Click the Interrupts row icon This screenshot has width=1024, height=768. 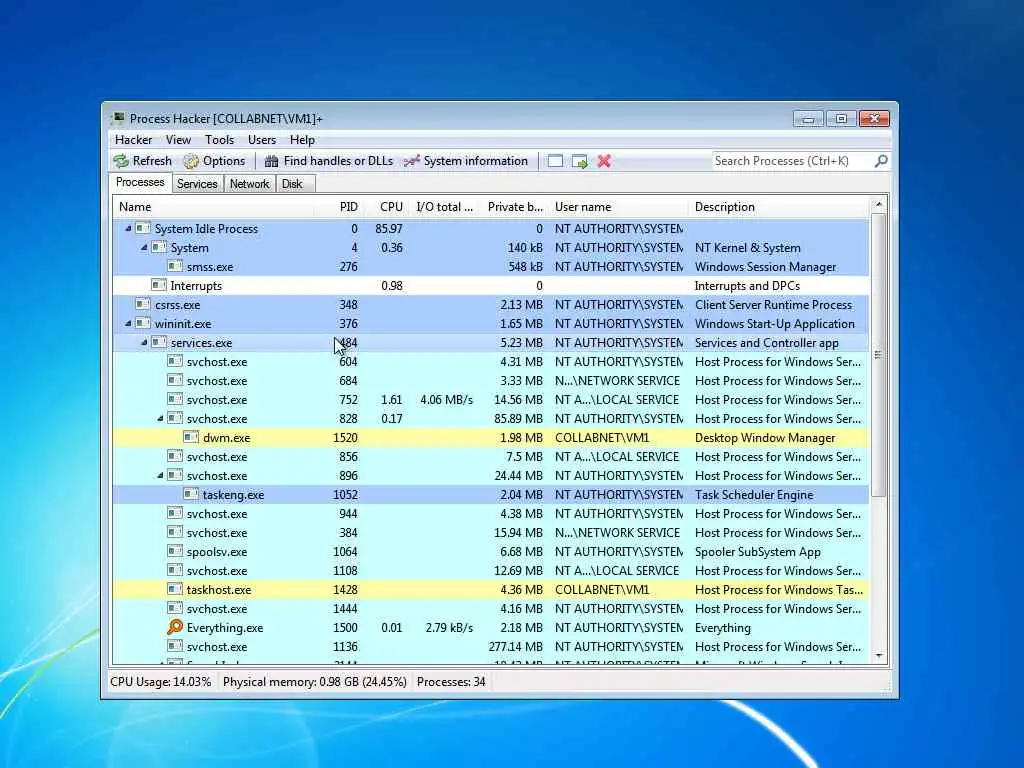pos(158,285)
